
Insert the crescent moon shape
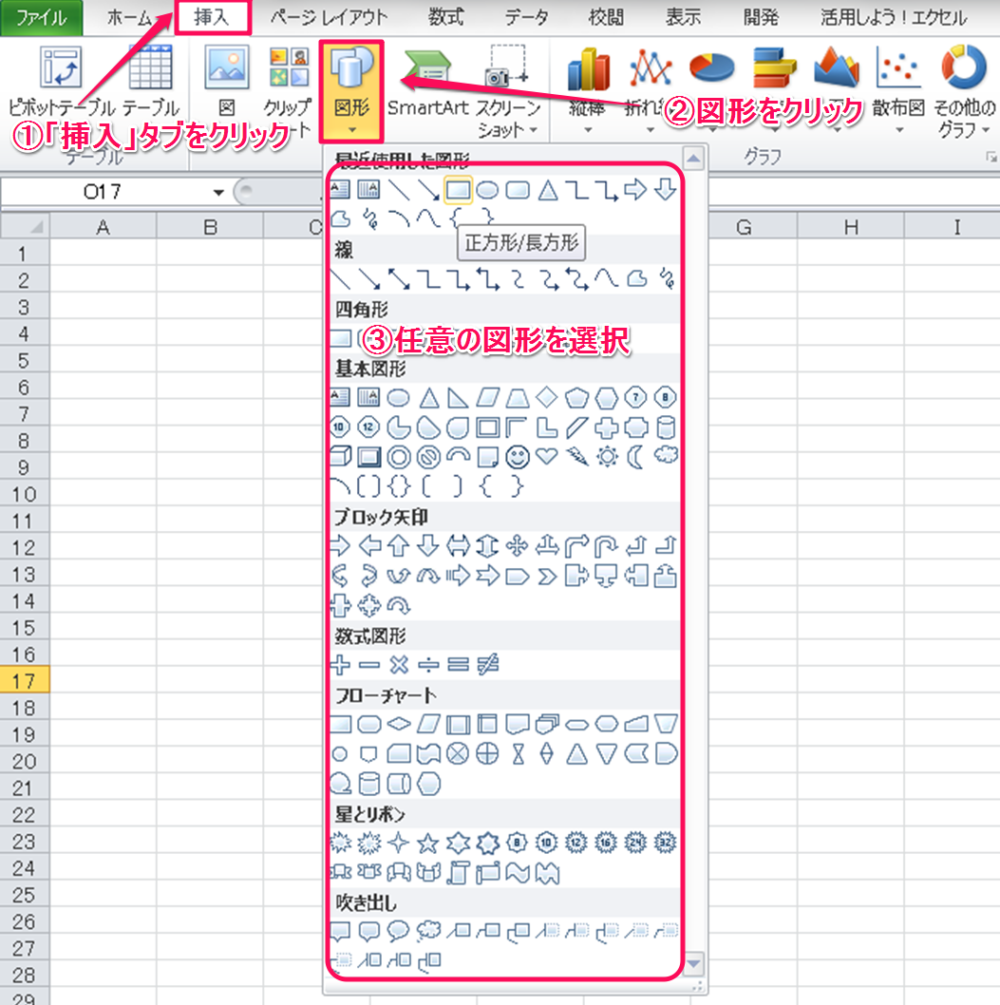click(636, 457)
